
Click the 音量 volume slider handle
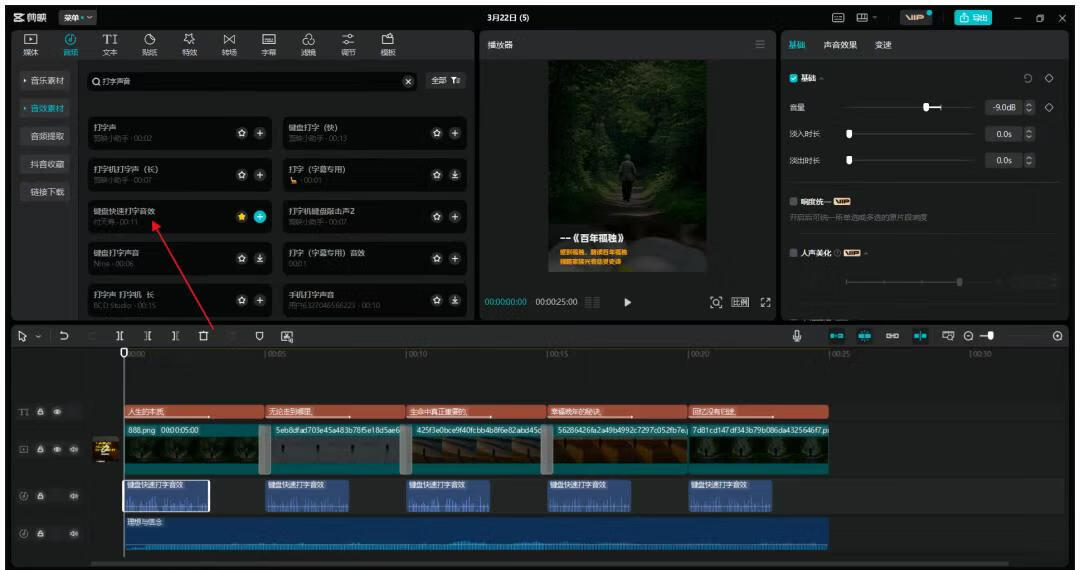pyautogui.click(x=927, y=107)
